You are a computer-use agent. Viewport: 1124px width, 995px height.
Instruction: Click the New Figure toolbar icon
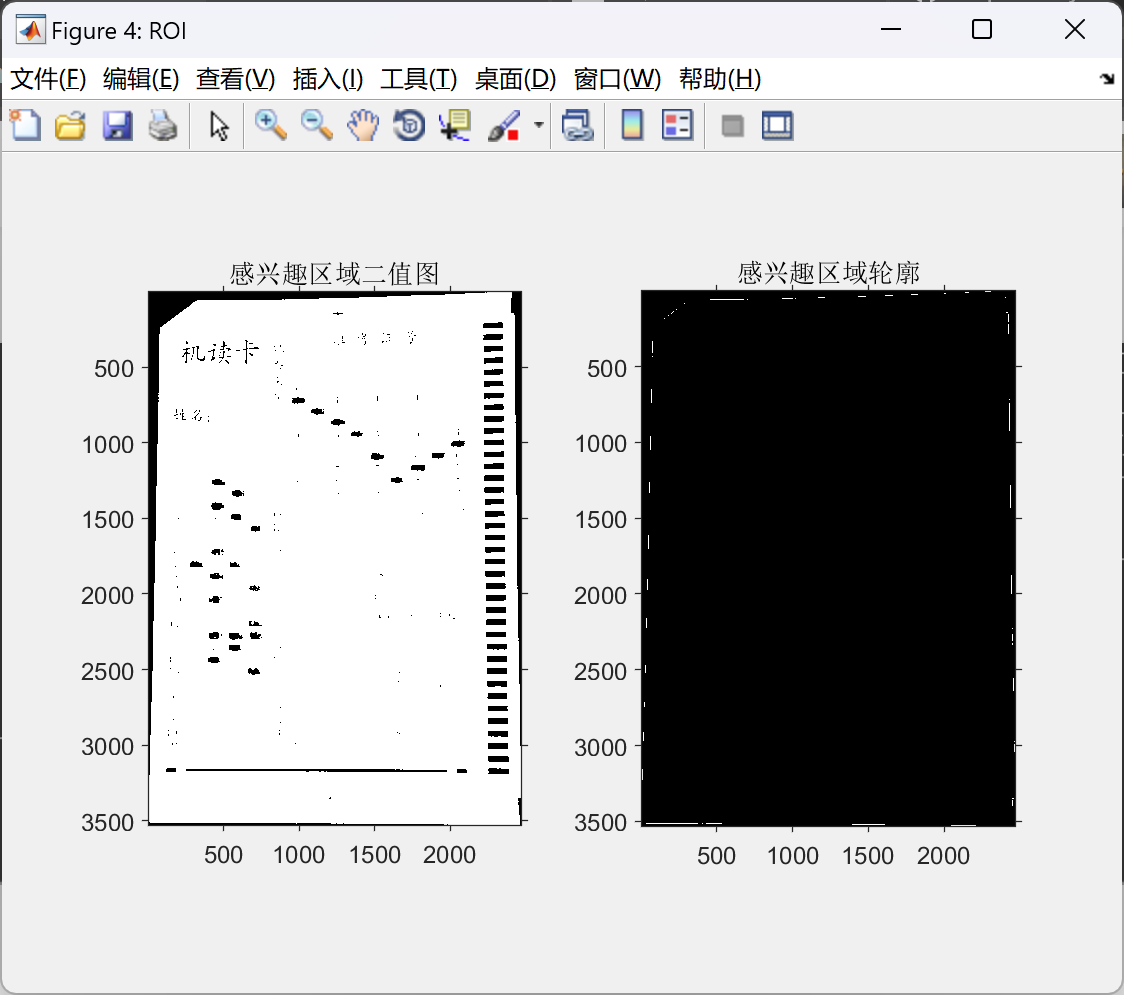coord(26,125)
